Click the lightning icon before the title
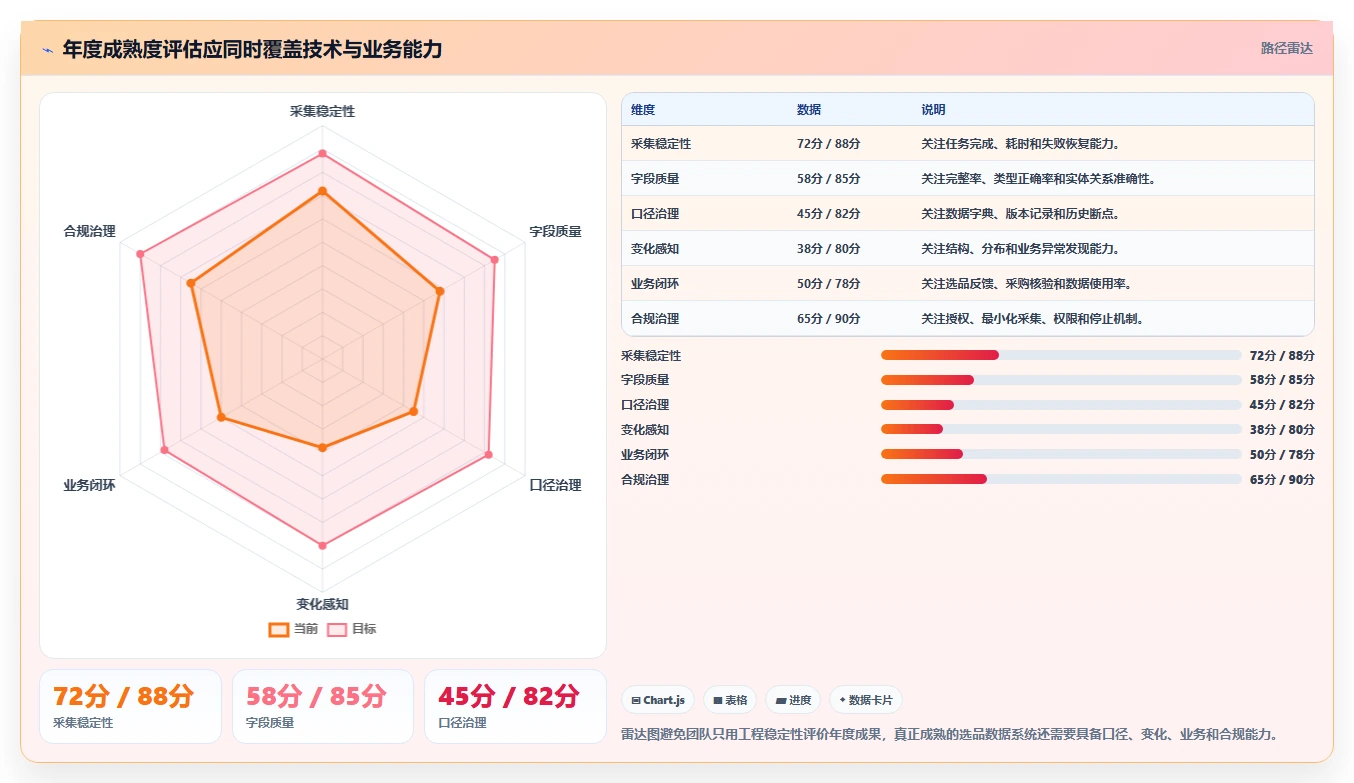The height and width of the screenshot is (783, 1354). (48, 50)
